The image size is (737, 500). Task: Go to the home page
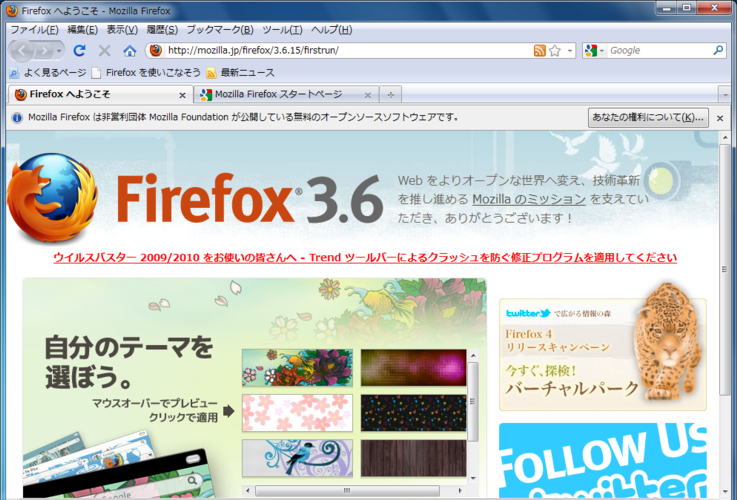click(x=130, y=50)
